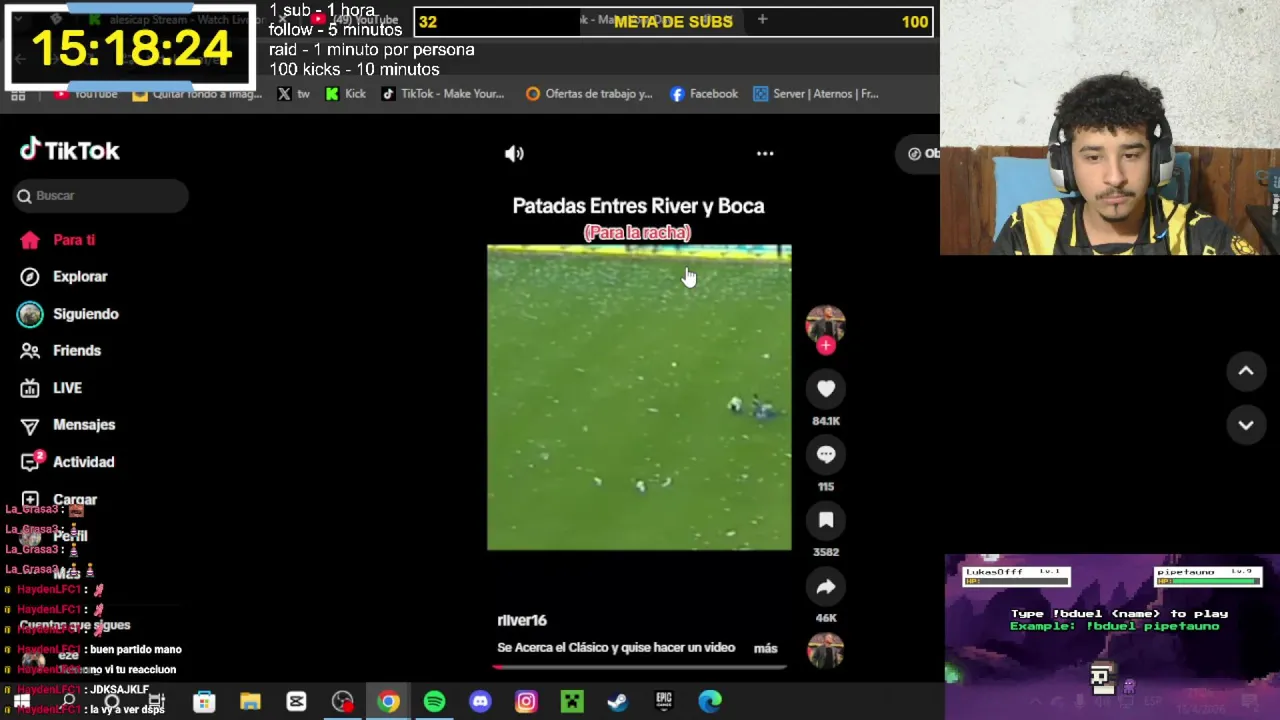Open TikTok - Make Your... bookmark
1280x720 pixels.
443,94
